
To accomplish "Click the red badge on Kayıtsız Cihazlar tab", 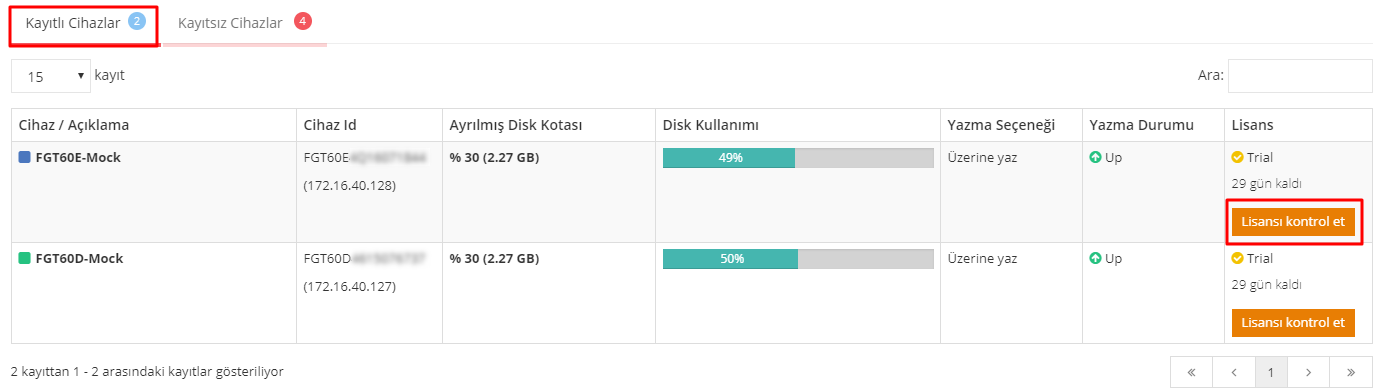I will pyautogui.click(x=304, y=21).
